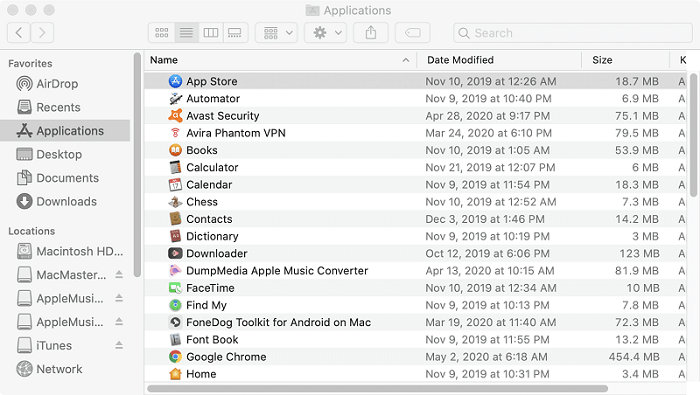Click the Font Book app icon
Screen dimensions: 700x395
(x=175, y=340)
